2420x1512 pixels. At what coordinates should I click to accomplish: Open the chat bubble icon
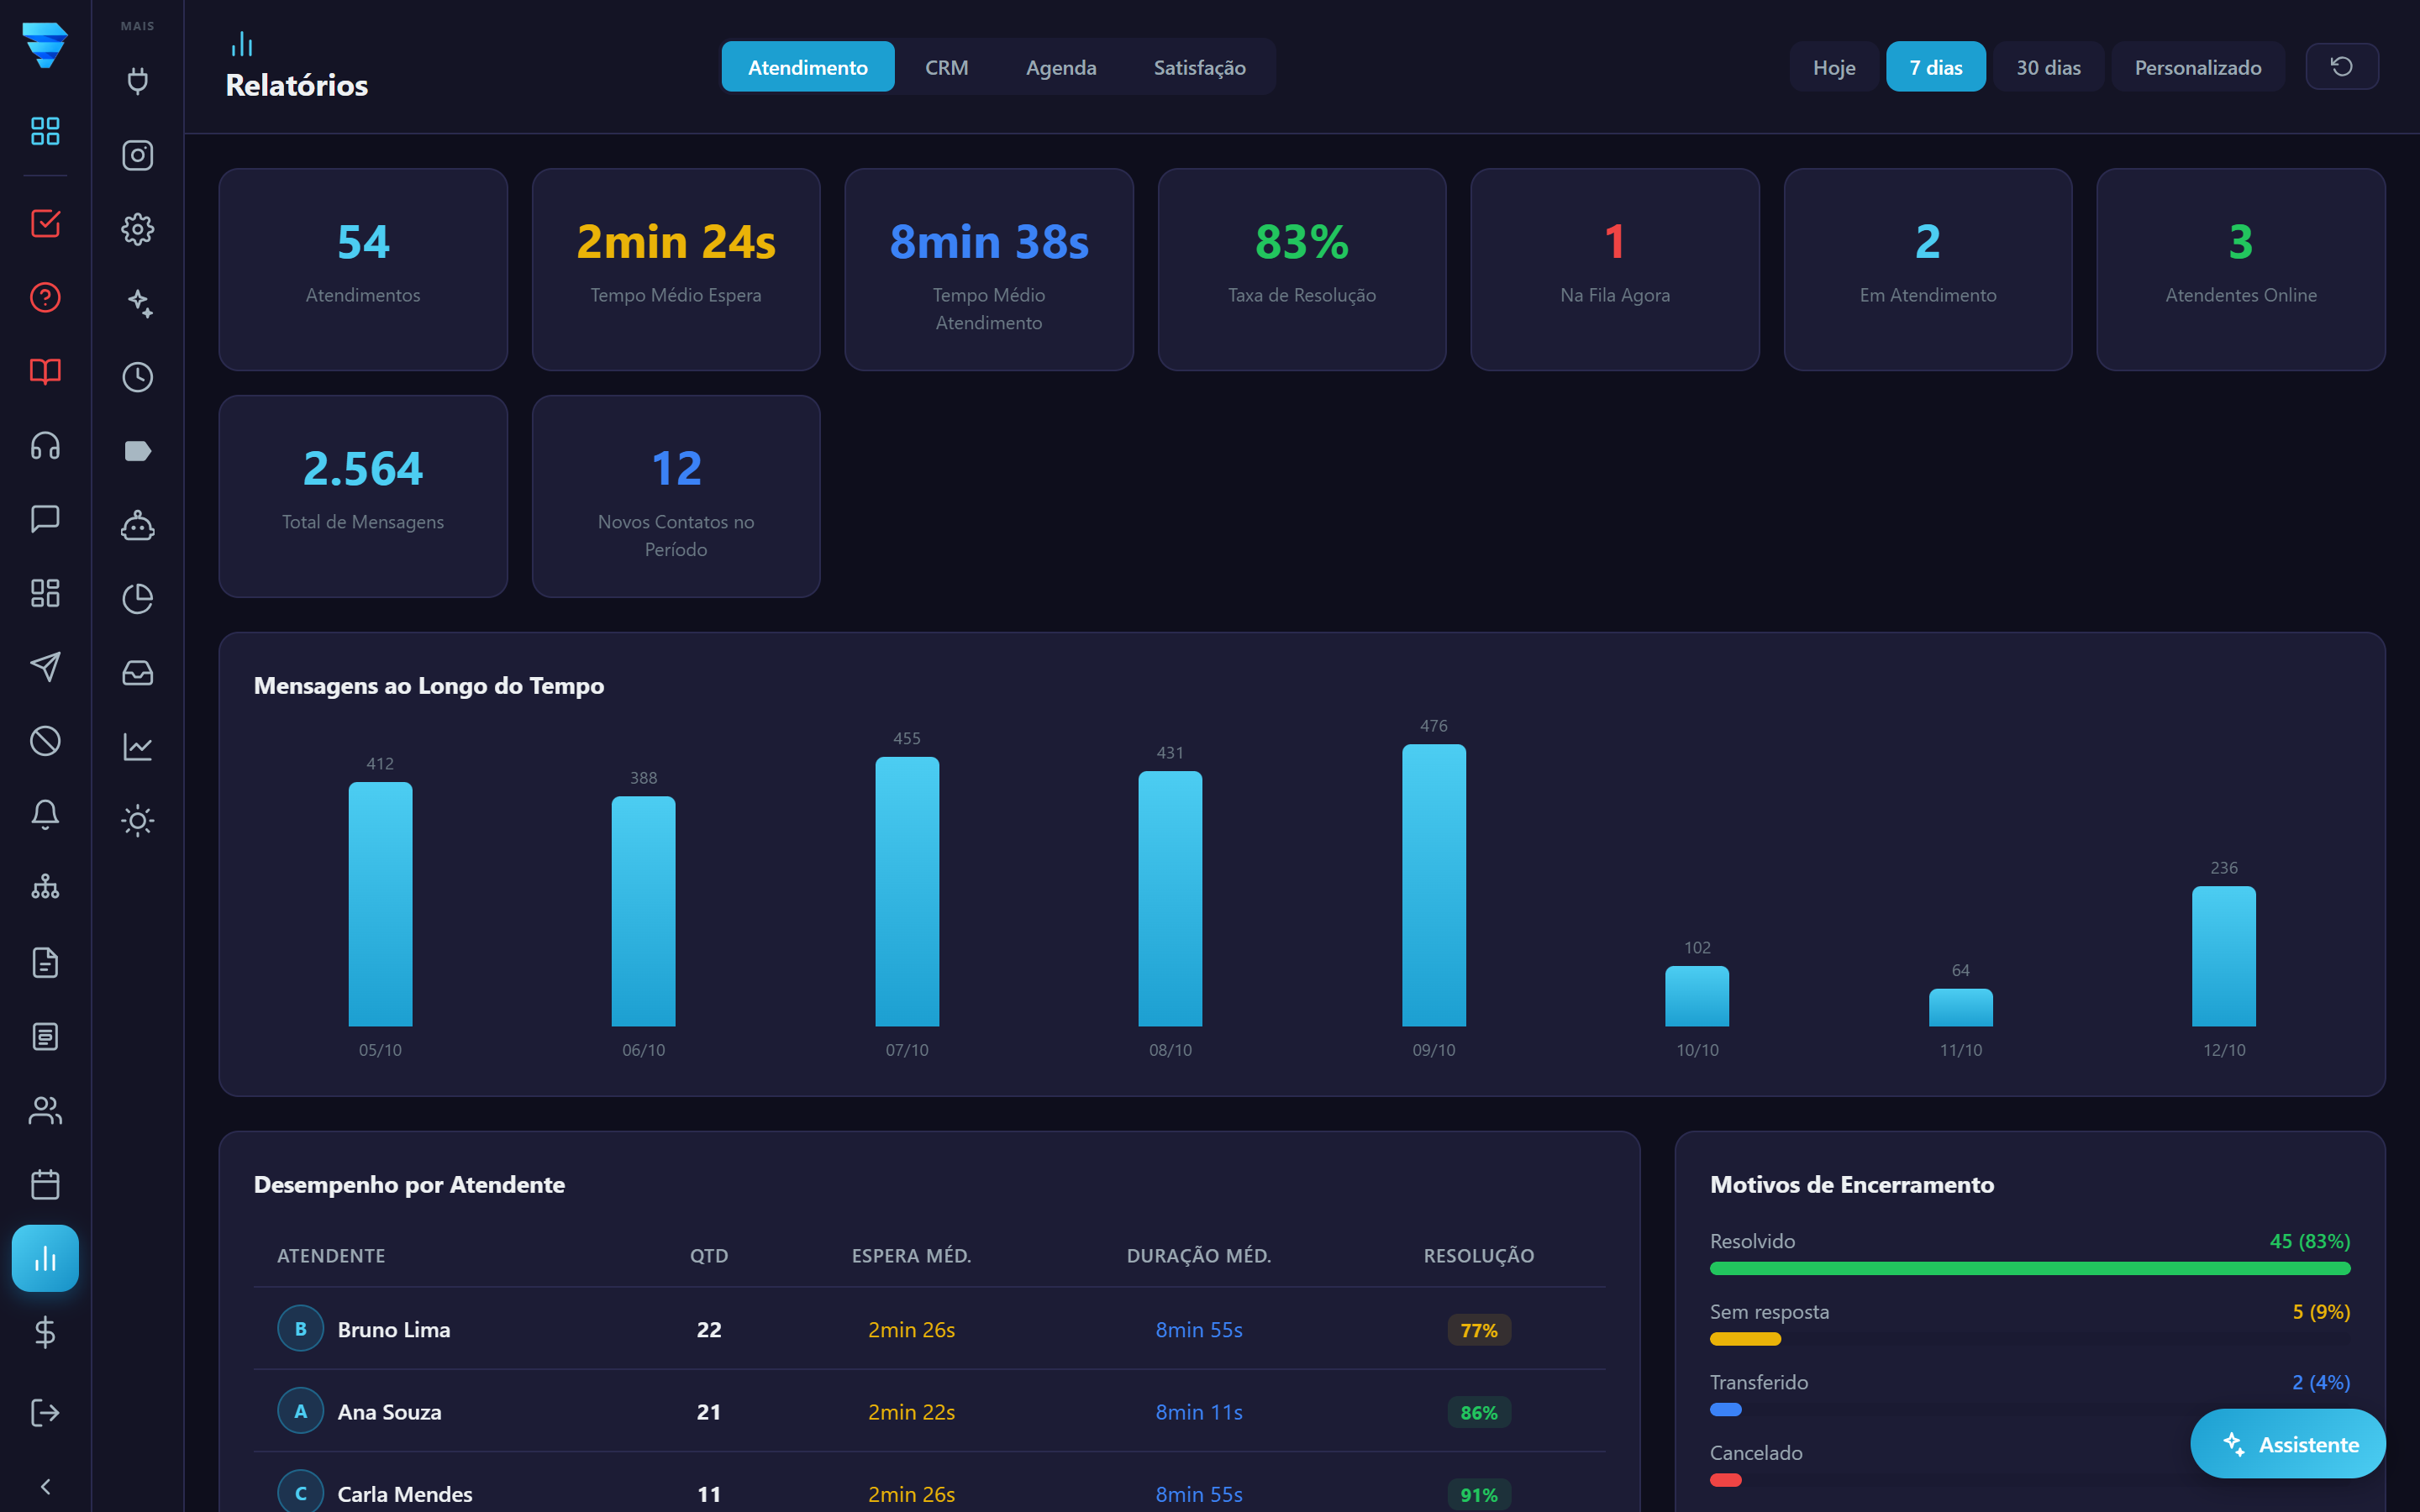45,519
